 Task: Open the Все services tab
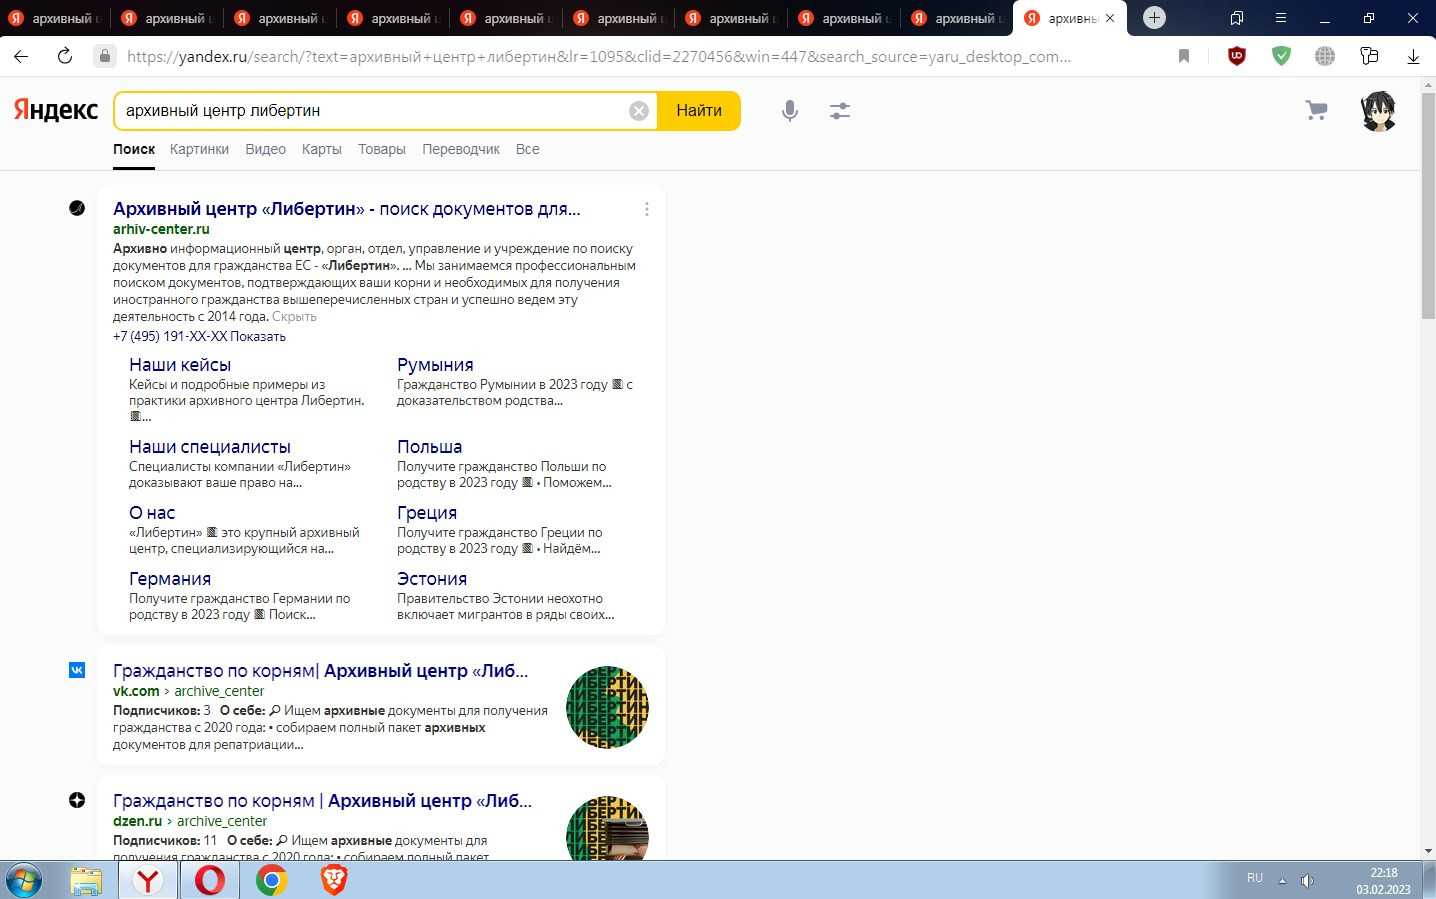point(527,149)
